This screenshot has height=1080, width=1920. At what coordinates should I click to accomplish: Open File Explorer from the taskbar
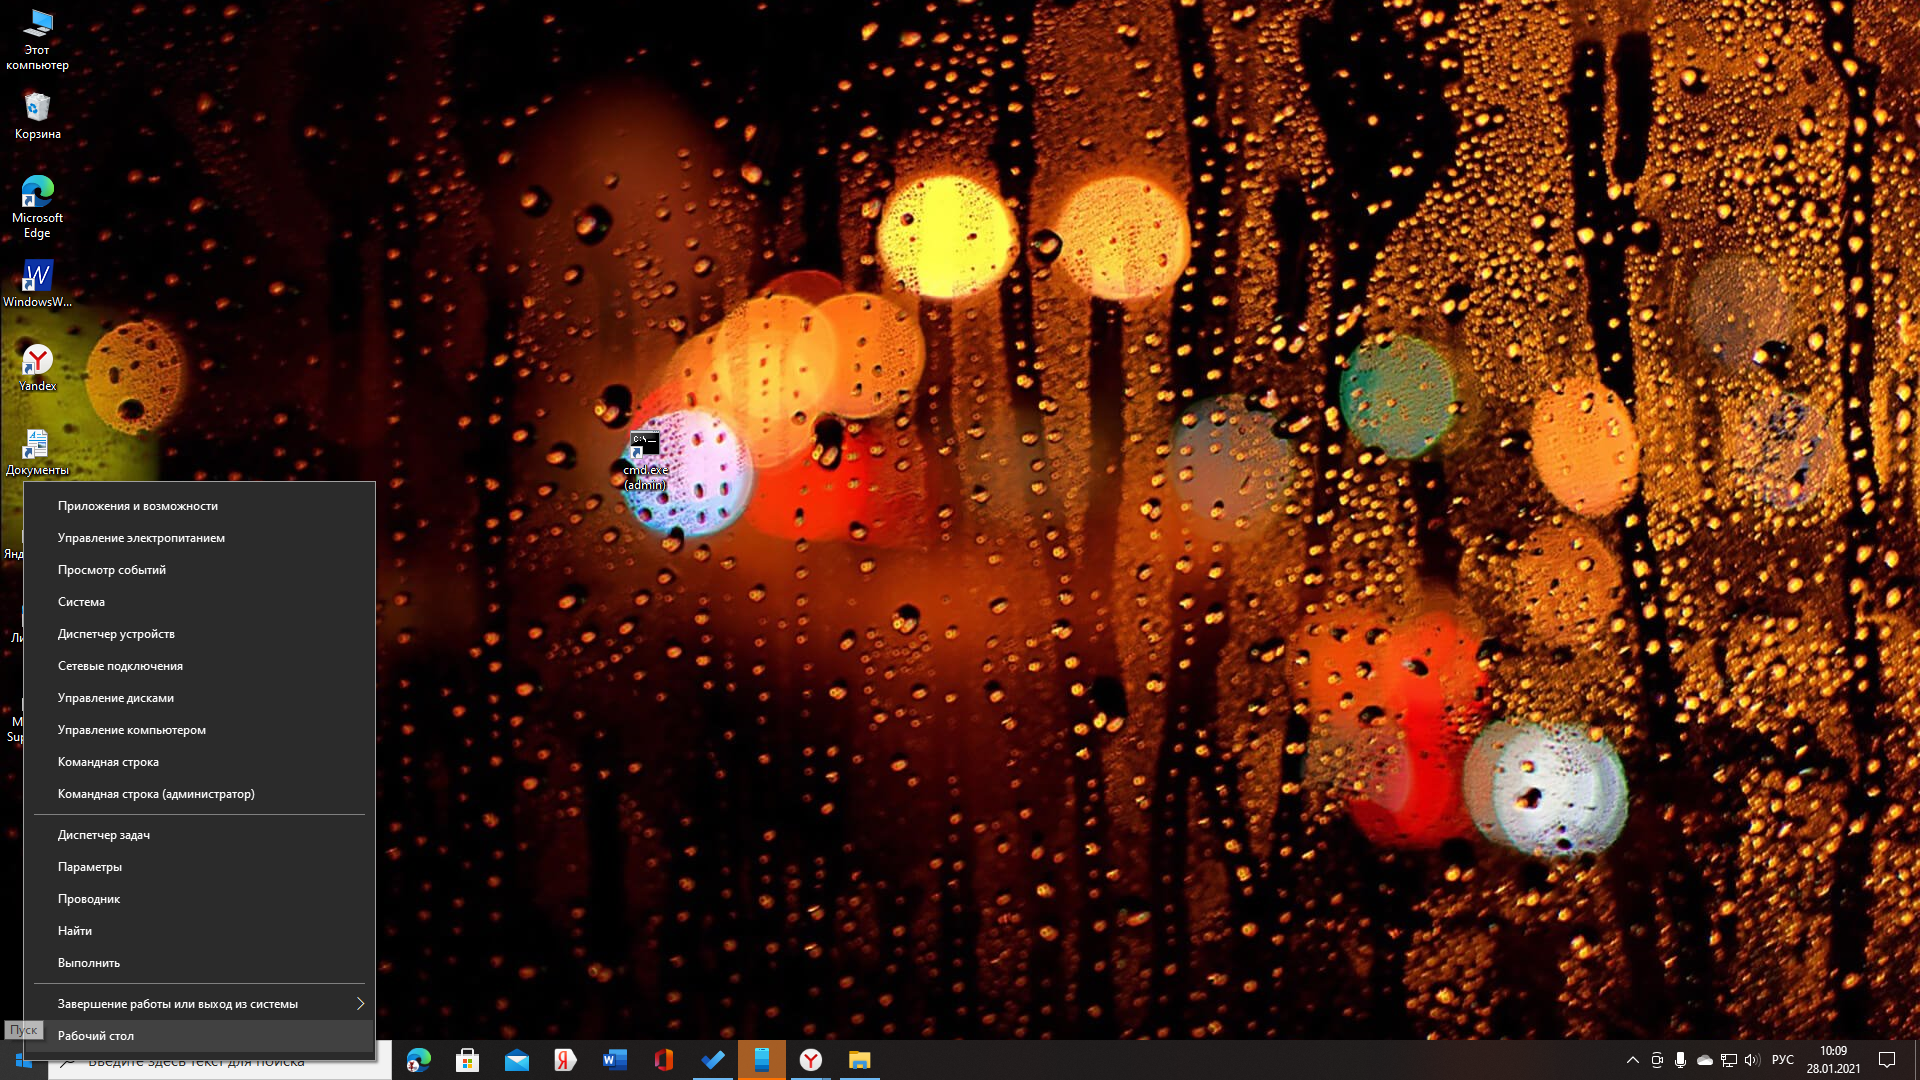tap(860, 1060)
